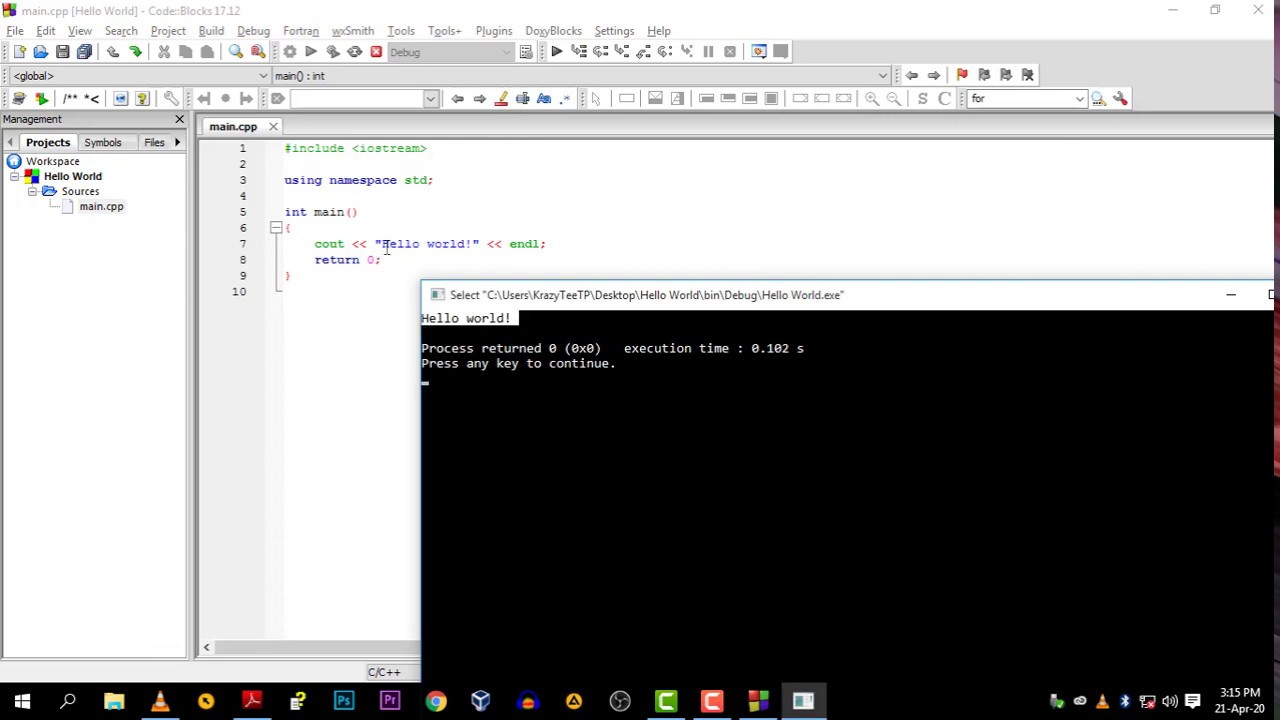Click the red Toggle bookmark flag icon
Screen dimensions: 1280x720
click(x=962, y=75)
